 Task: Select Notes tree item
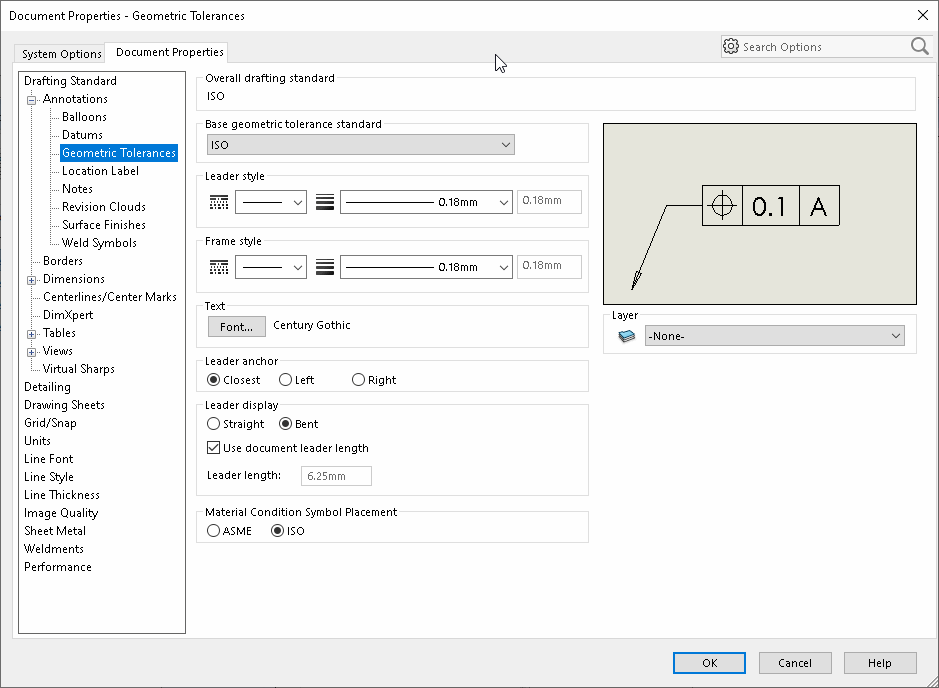coord(77,189)
